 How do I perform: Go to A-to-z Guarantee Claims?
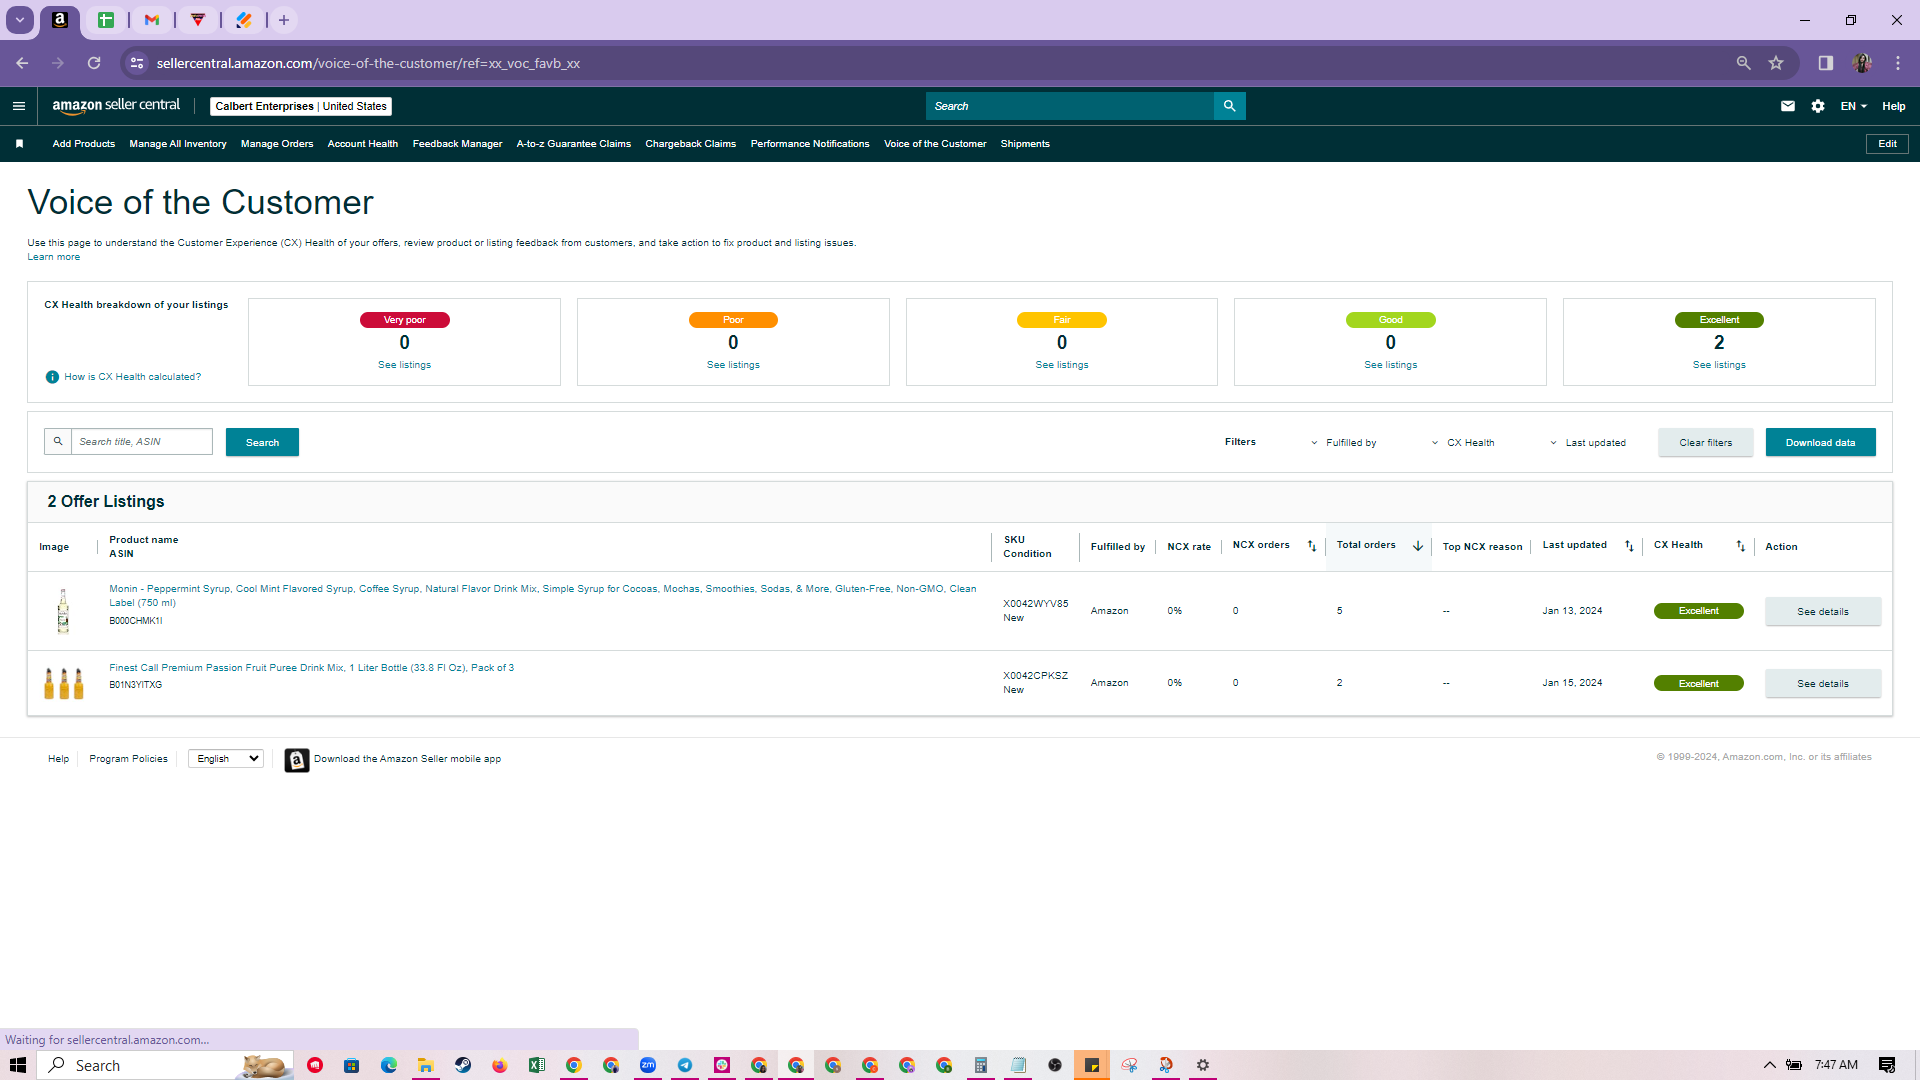coord(574,144)
